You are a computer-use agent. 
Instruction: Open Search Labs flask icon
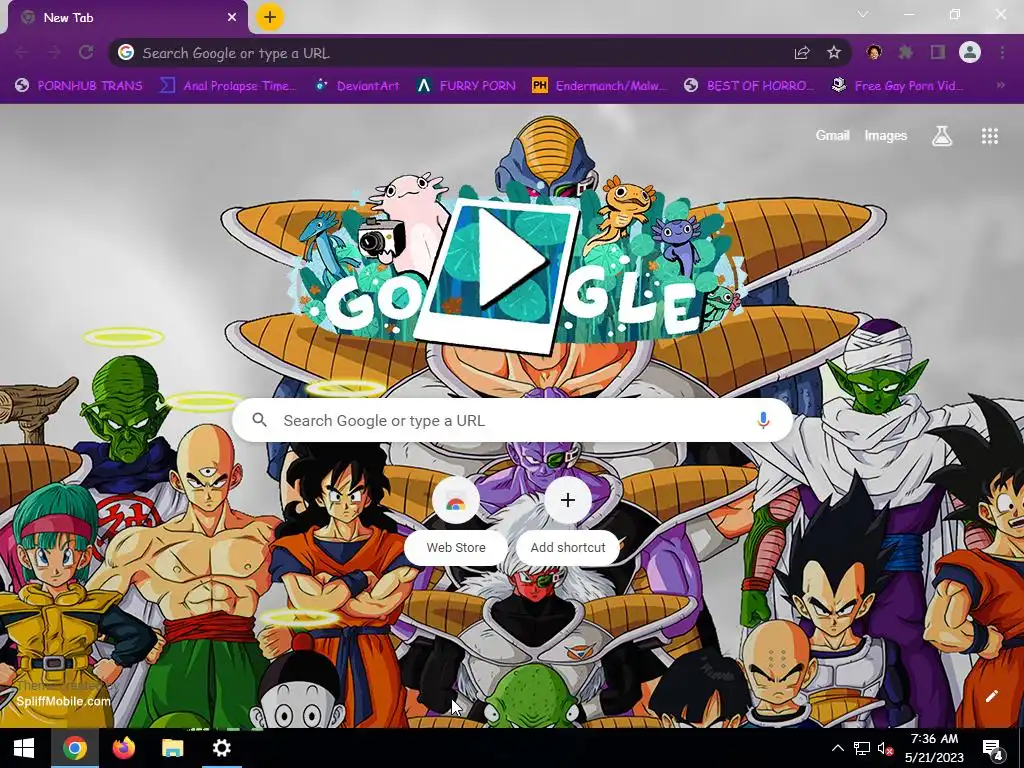click(942, 136)
